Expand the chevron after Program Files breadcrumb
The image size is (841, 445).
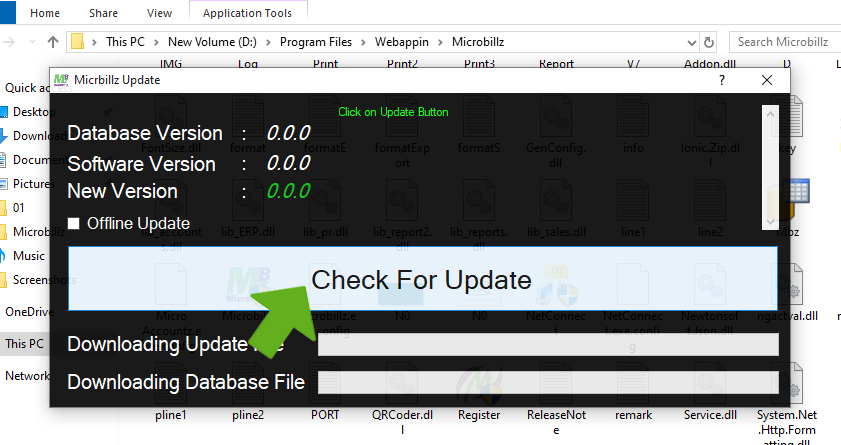364,42
